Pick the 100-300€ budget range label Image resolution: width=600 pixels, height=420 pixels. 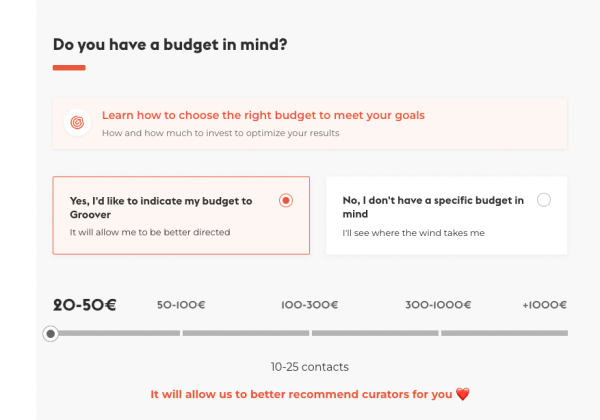tap(309, 305)
